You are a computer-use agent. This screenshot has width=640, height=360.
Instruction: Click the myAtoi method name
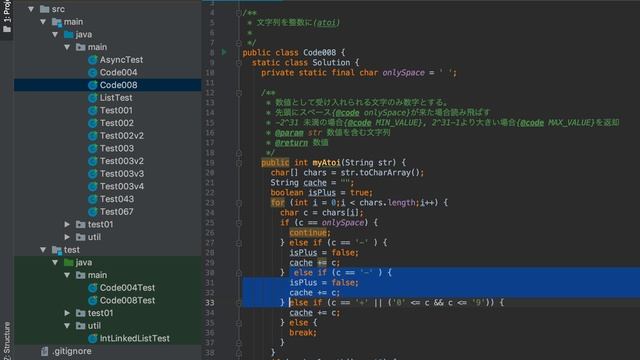[x=327, y=162]
